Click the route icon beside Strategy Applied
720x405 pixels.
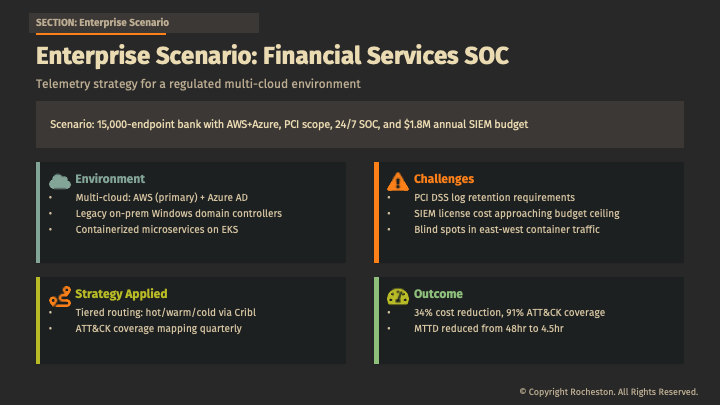(x=59, y=296)
